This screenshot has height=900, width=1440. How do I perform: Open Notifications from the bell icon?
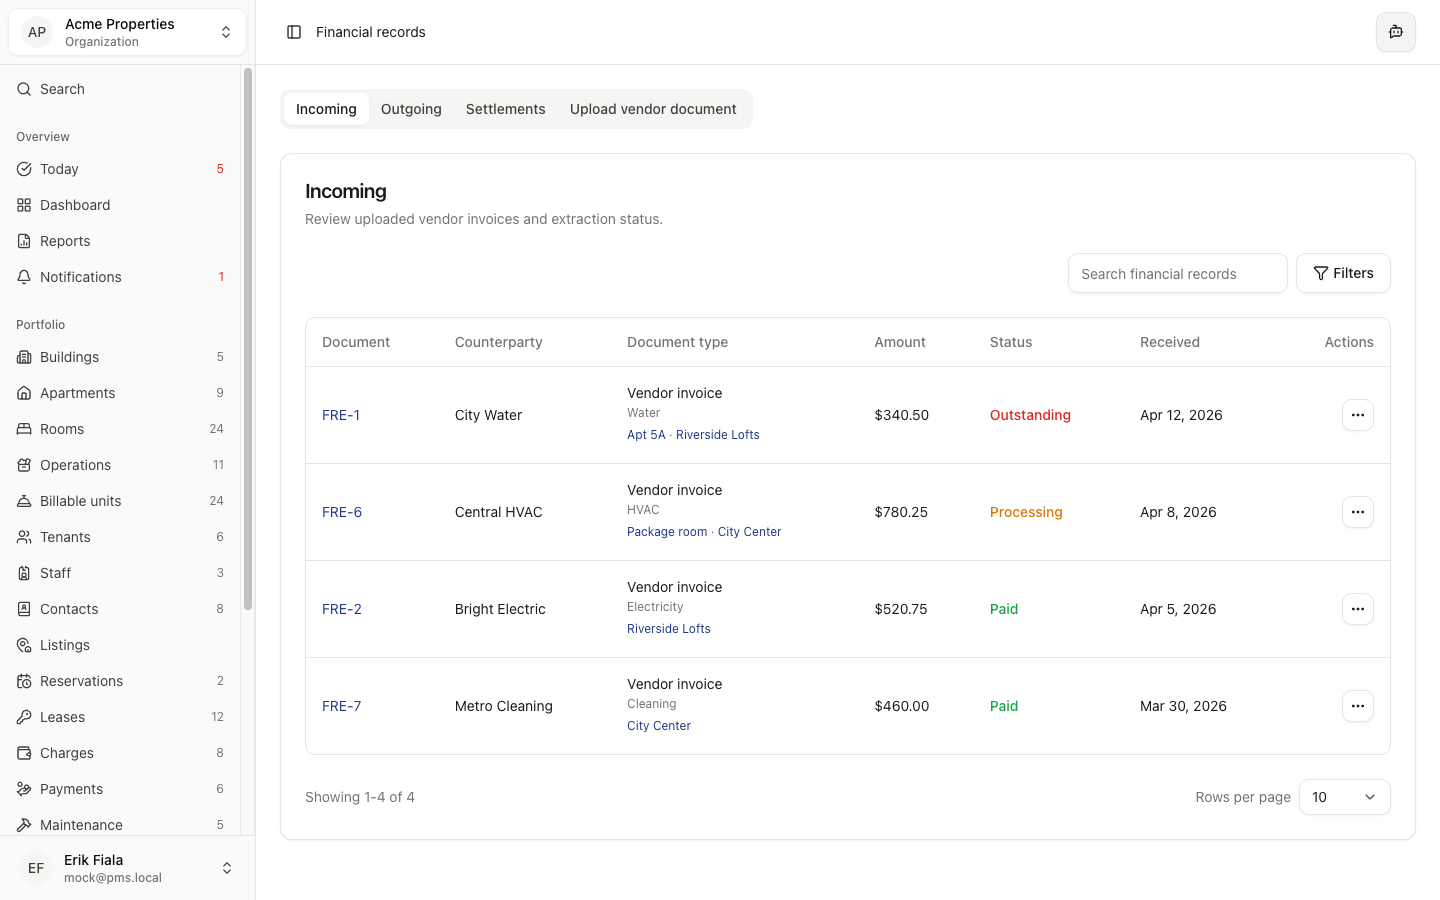tap(24, 277)
